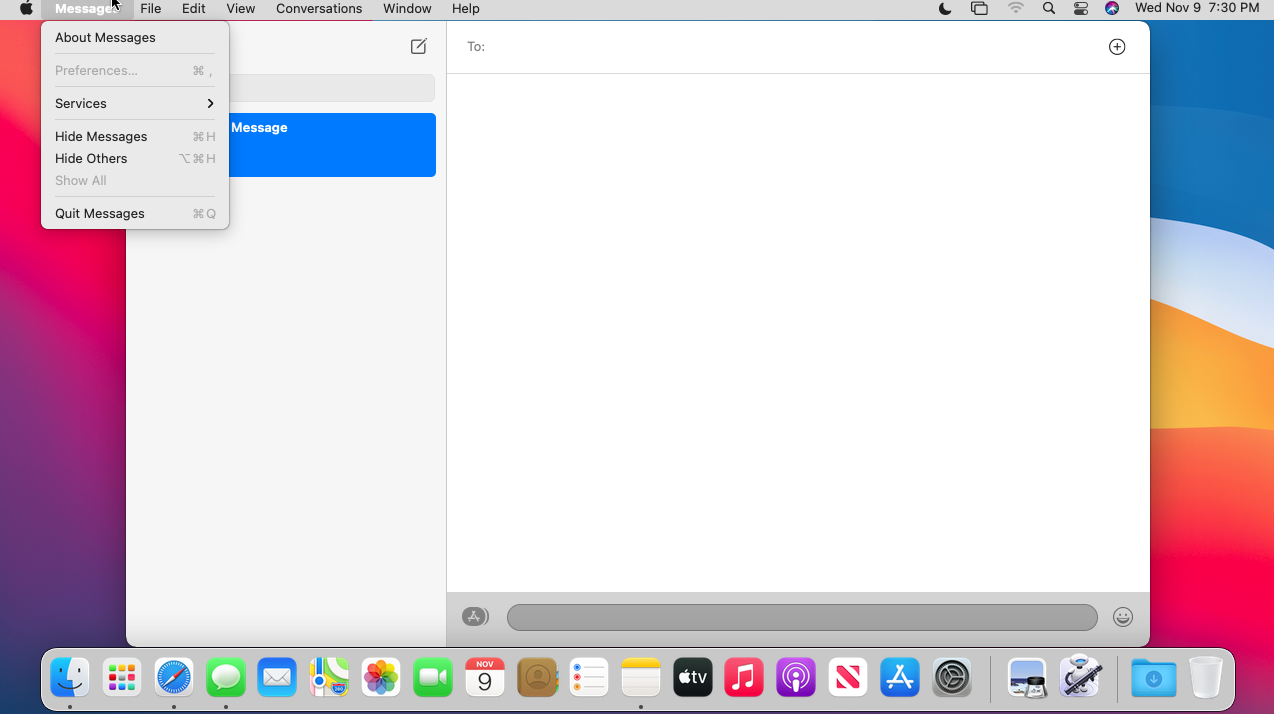Image resolution: width=1274 pixels, height=714 pixels.
Task: Open the File menu
Action: click(x=151, y=8)
